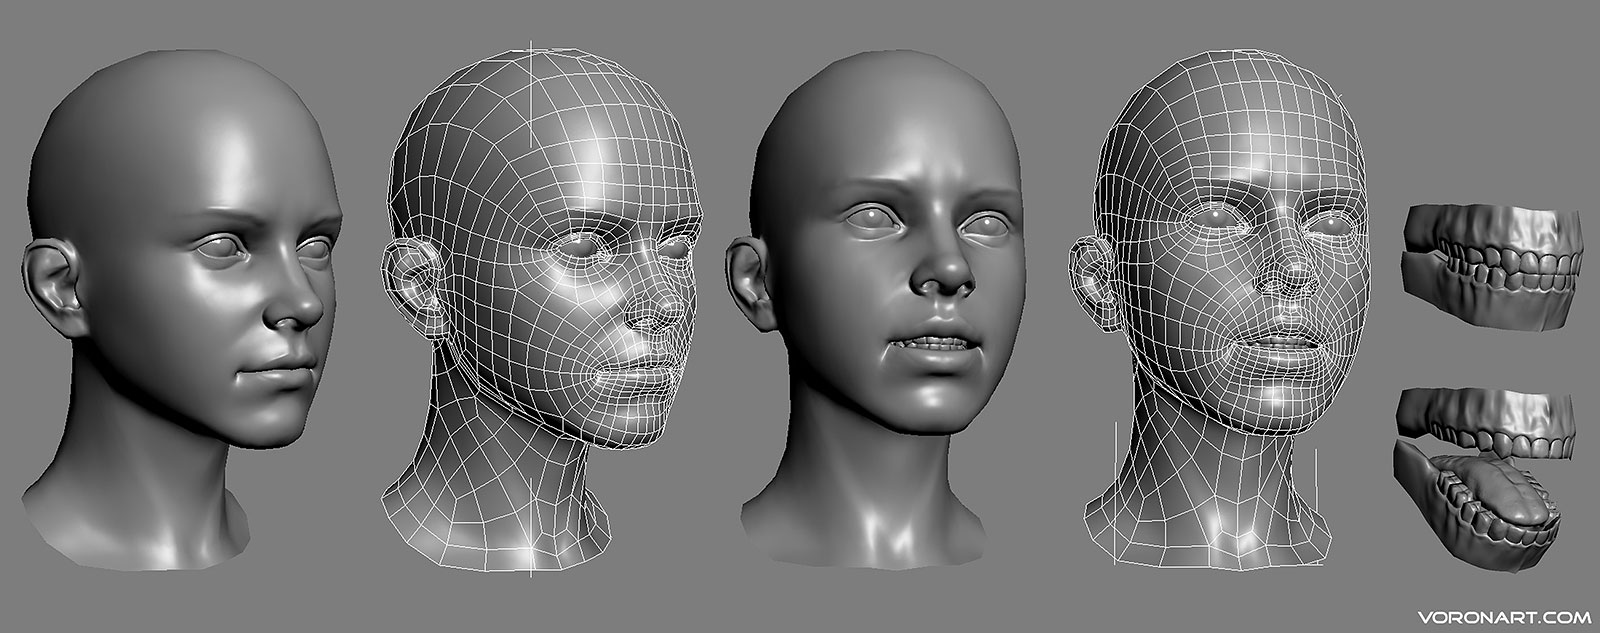This screenshot has width=1600, height=633.
Task: Select the wireframe head with closed mouth
Action: pos(545,310)
